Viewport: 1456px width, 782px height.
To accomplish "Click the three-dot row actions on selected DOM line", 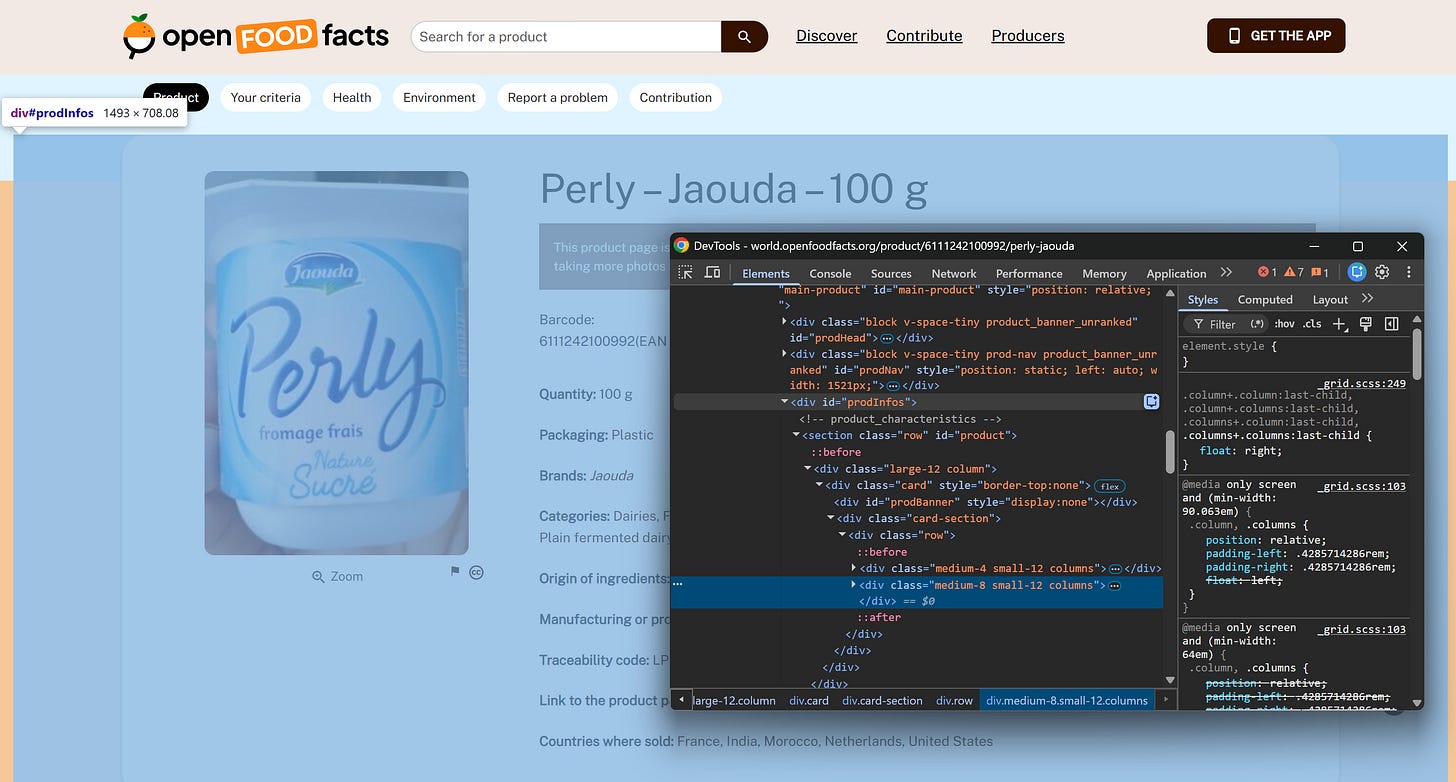I will point(677,584).
